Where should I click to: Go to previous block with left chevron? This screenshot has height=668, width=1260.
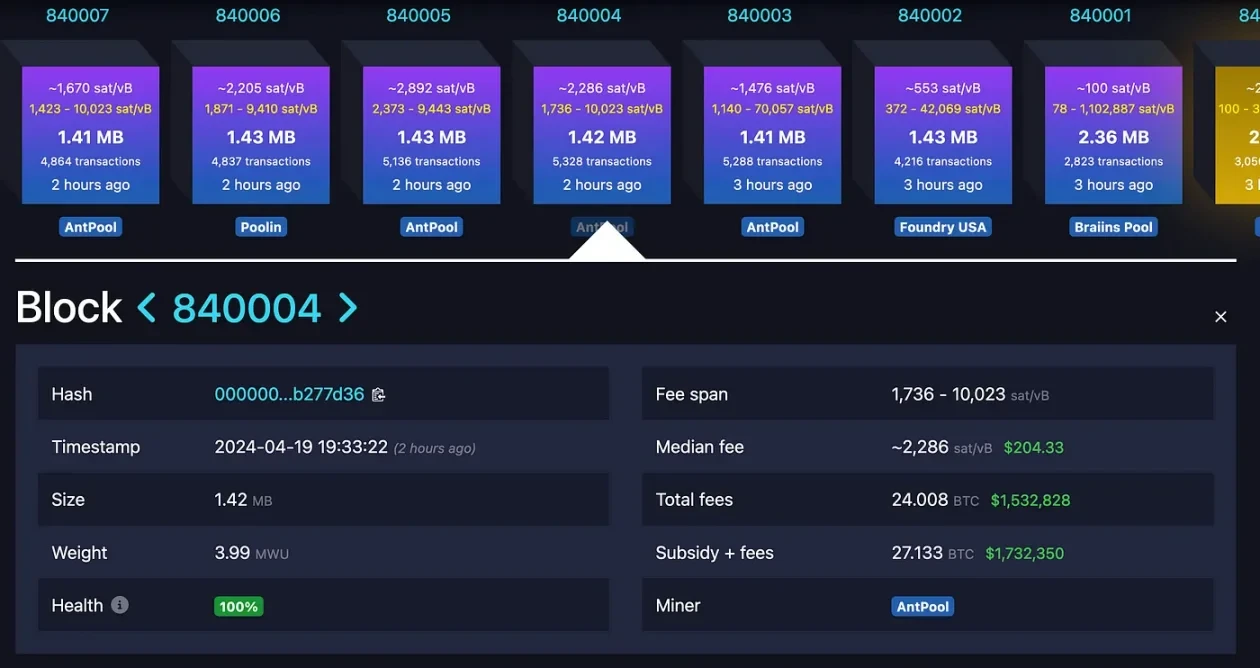pos(146,308)
